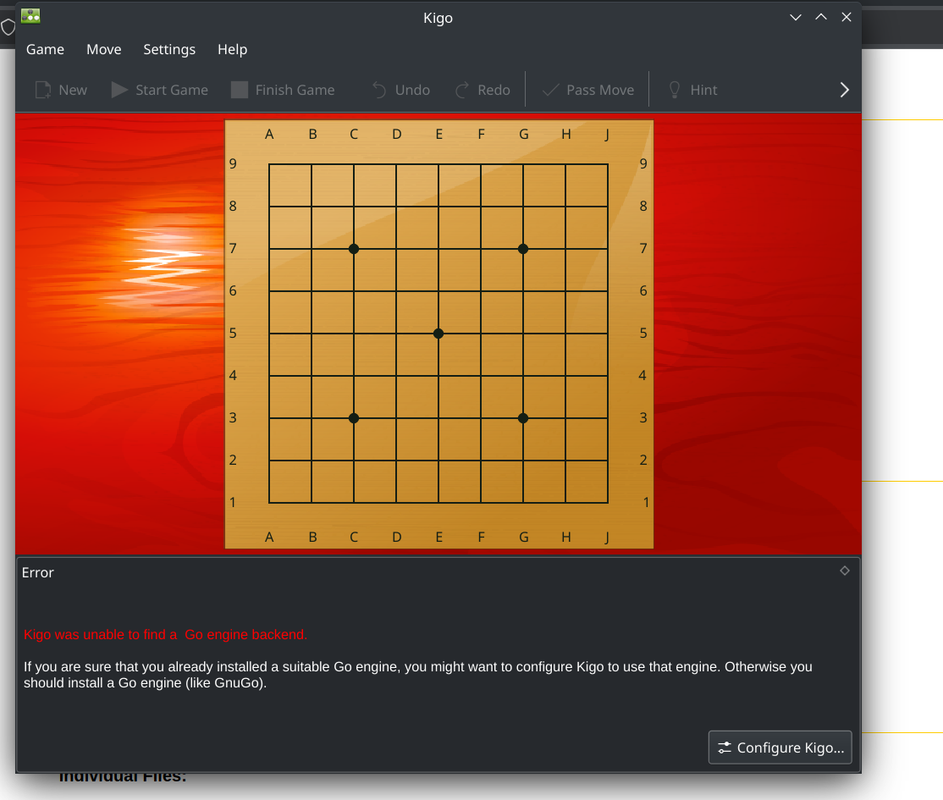Open the Settings menu
This screenshot has height=800, width=943.
(169, 49)
